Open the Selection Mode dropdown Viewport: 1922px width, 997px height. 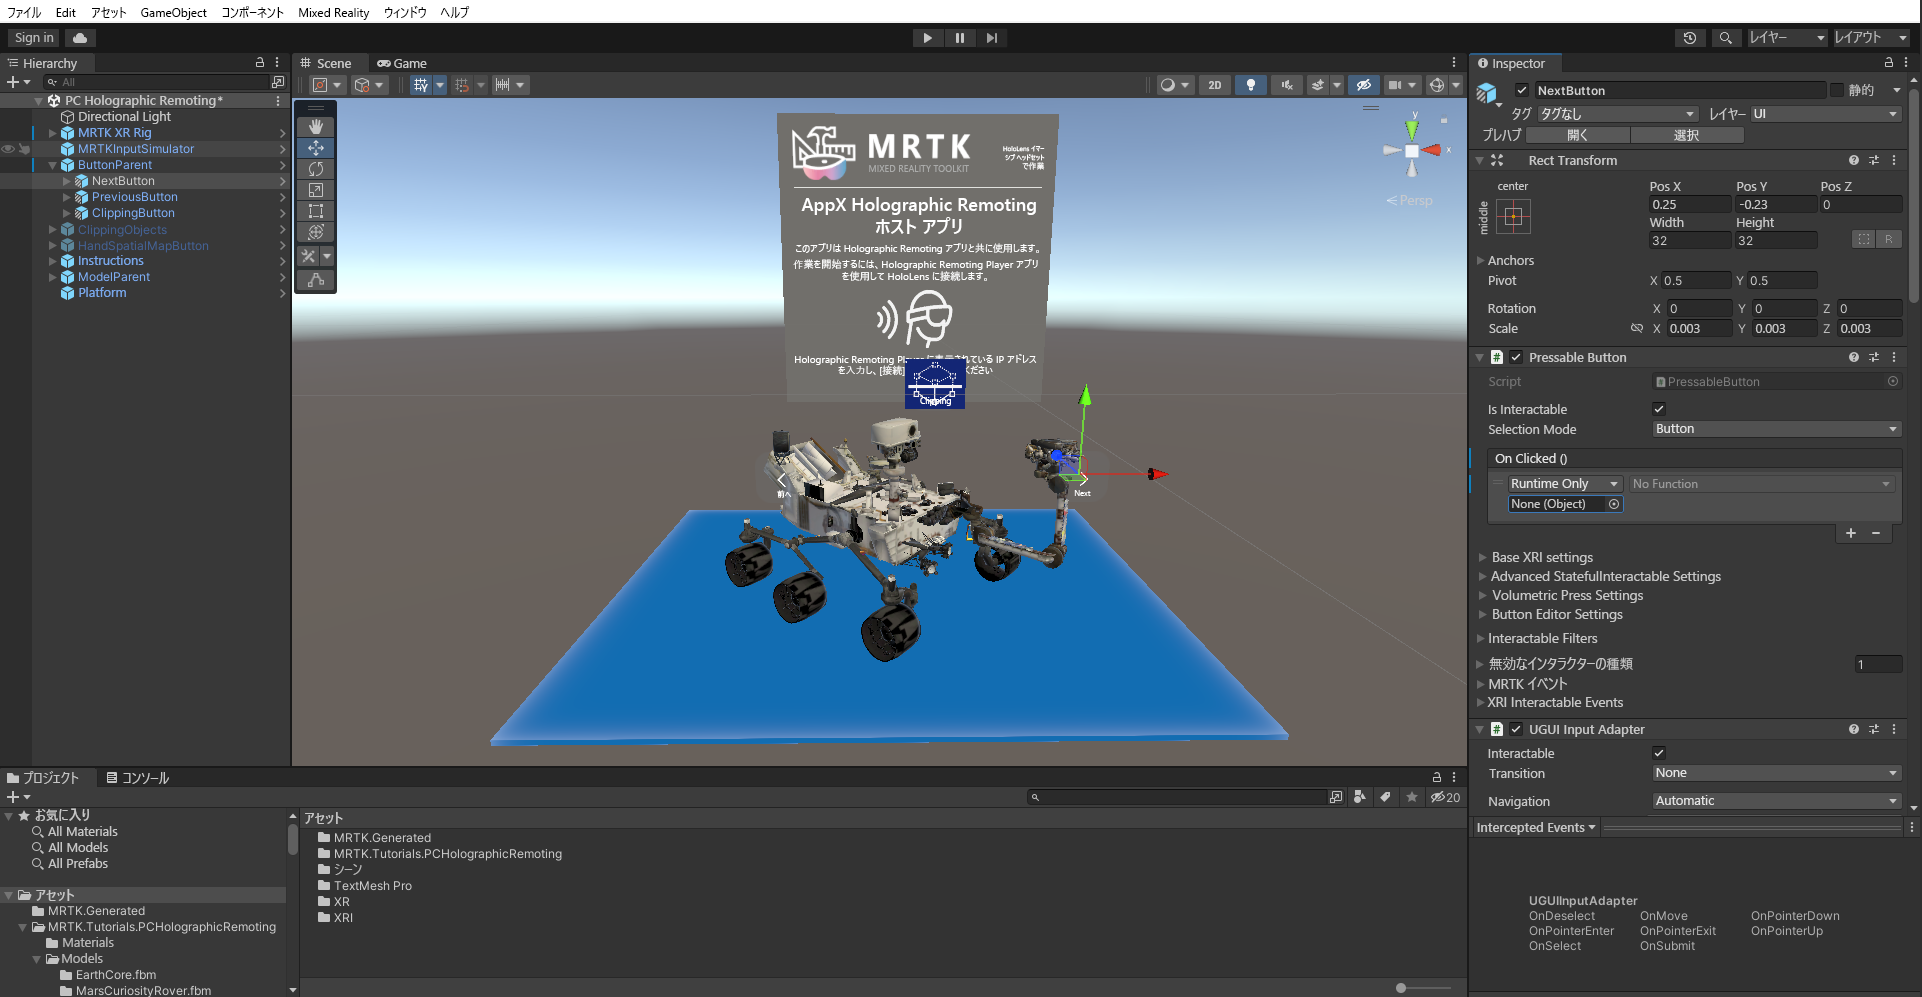1774,428
